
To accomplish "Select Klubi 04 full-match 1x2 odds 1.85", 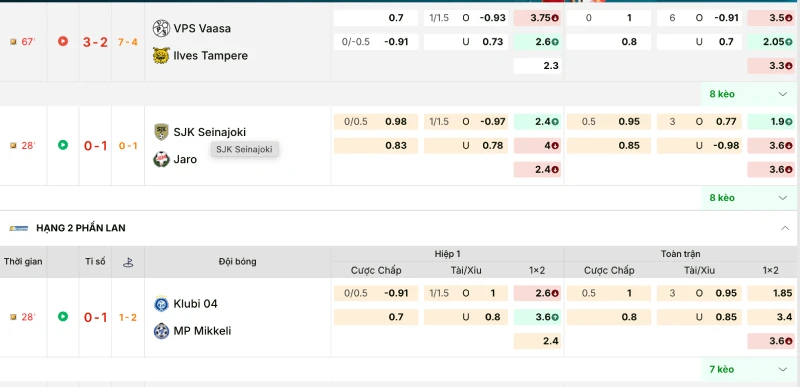I will (x=771, y=293).
